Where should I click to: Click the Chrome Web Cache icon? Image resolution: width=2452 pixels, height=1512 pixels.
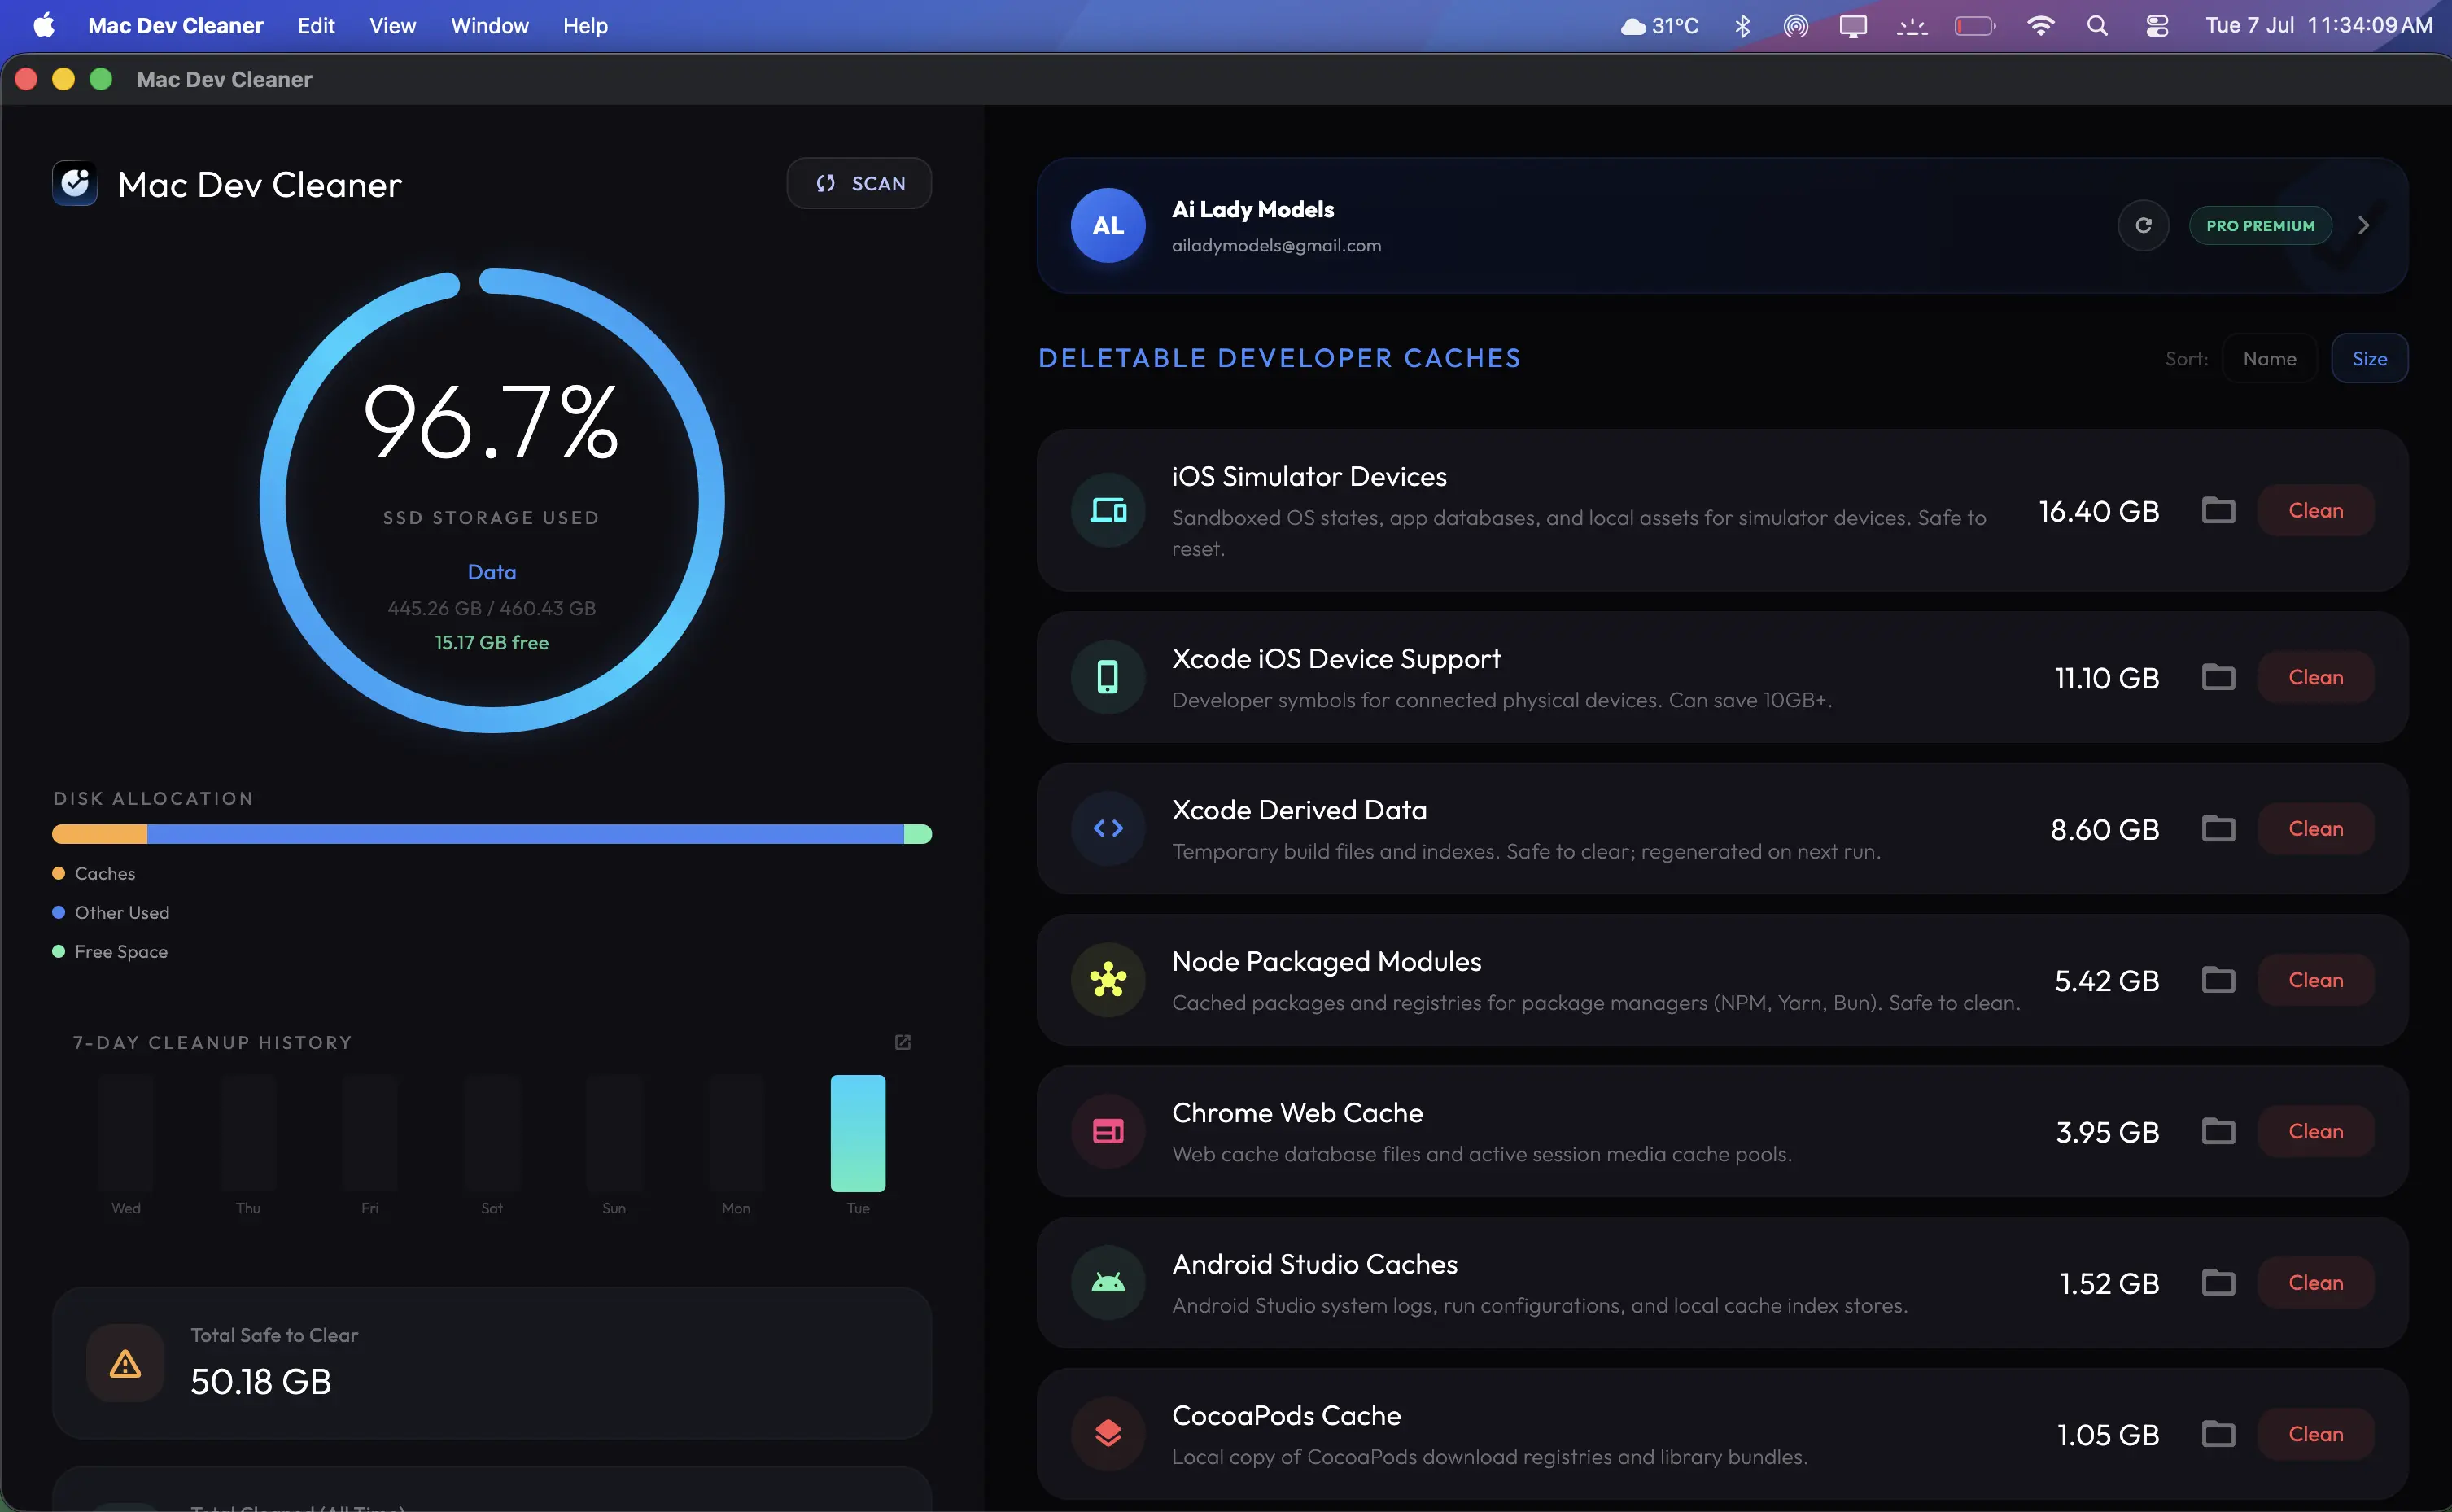point(1108,1132)
